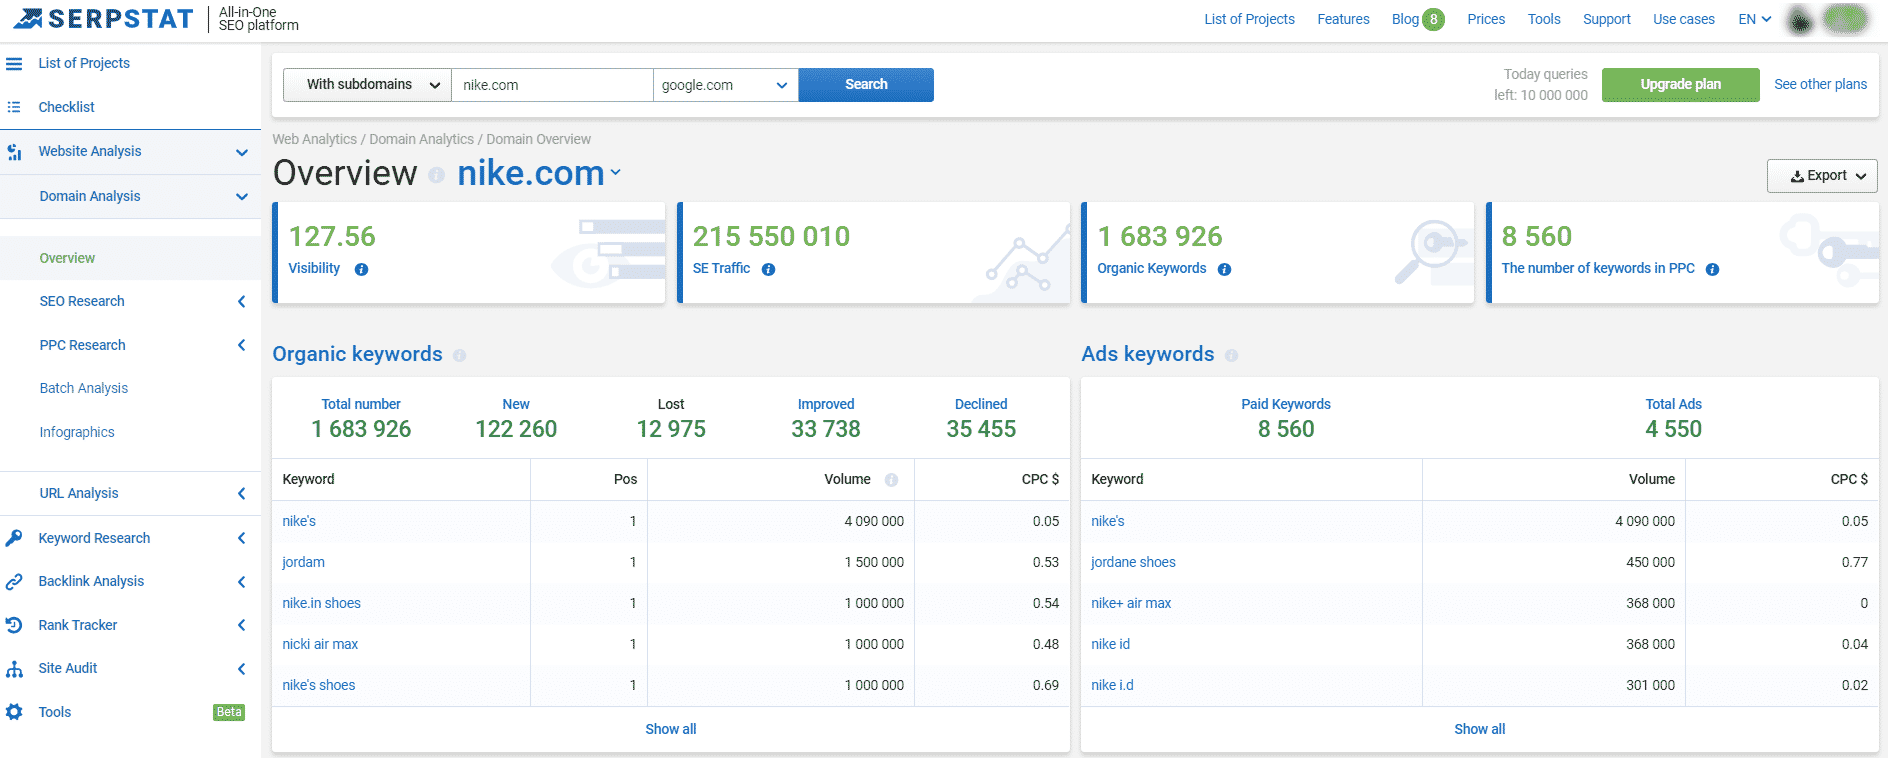
Task: Click the Keyword Research key icon
Action: point(14,538)
